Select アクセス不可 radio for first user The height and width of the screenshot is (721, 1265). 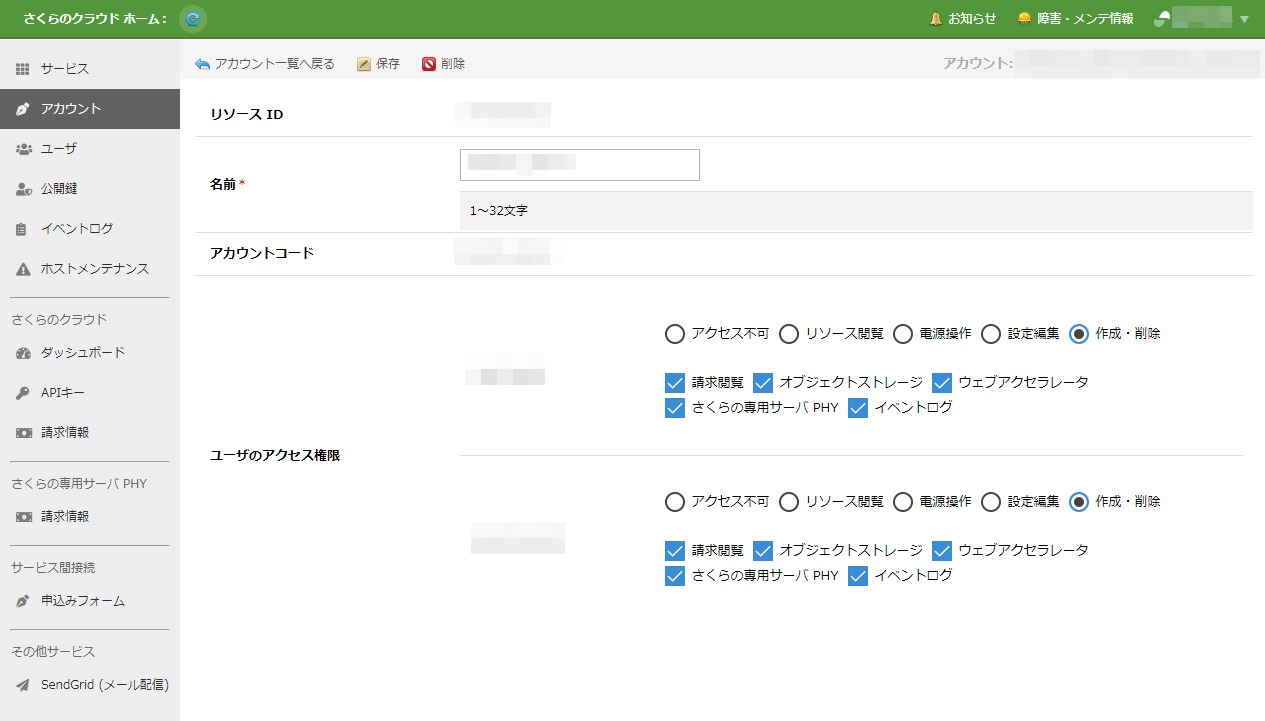pyautogui.click(x=675, y=334)
